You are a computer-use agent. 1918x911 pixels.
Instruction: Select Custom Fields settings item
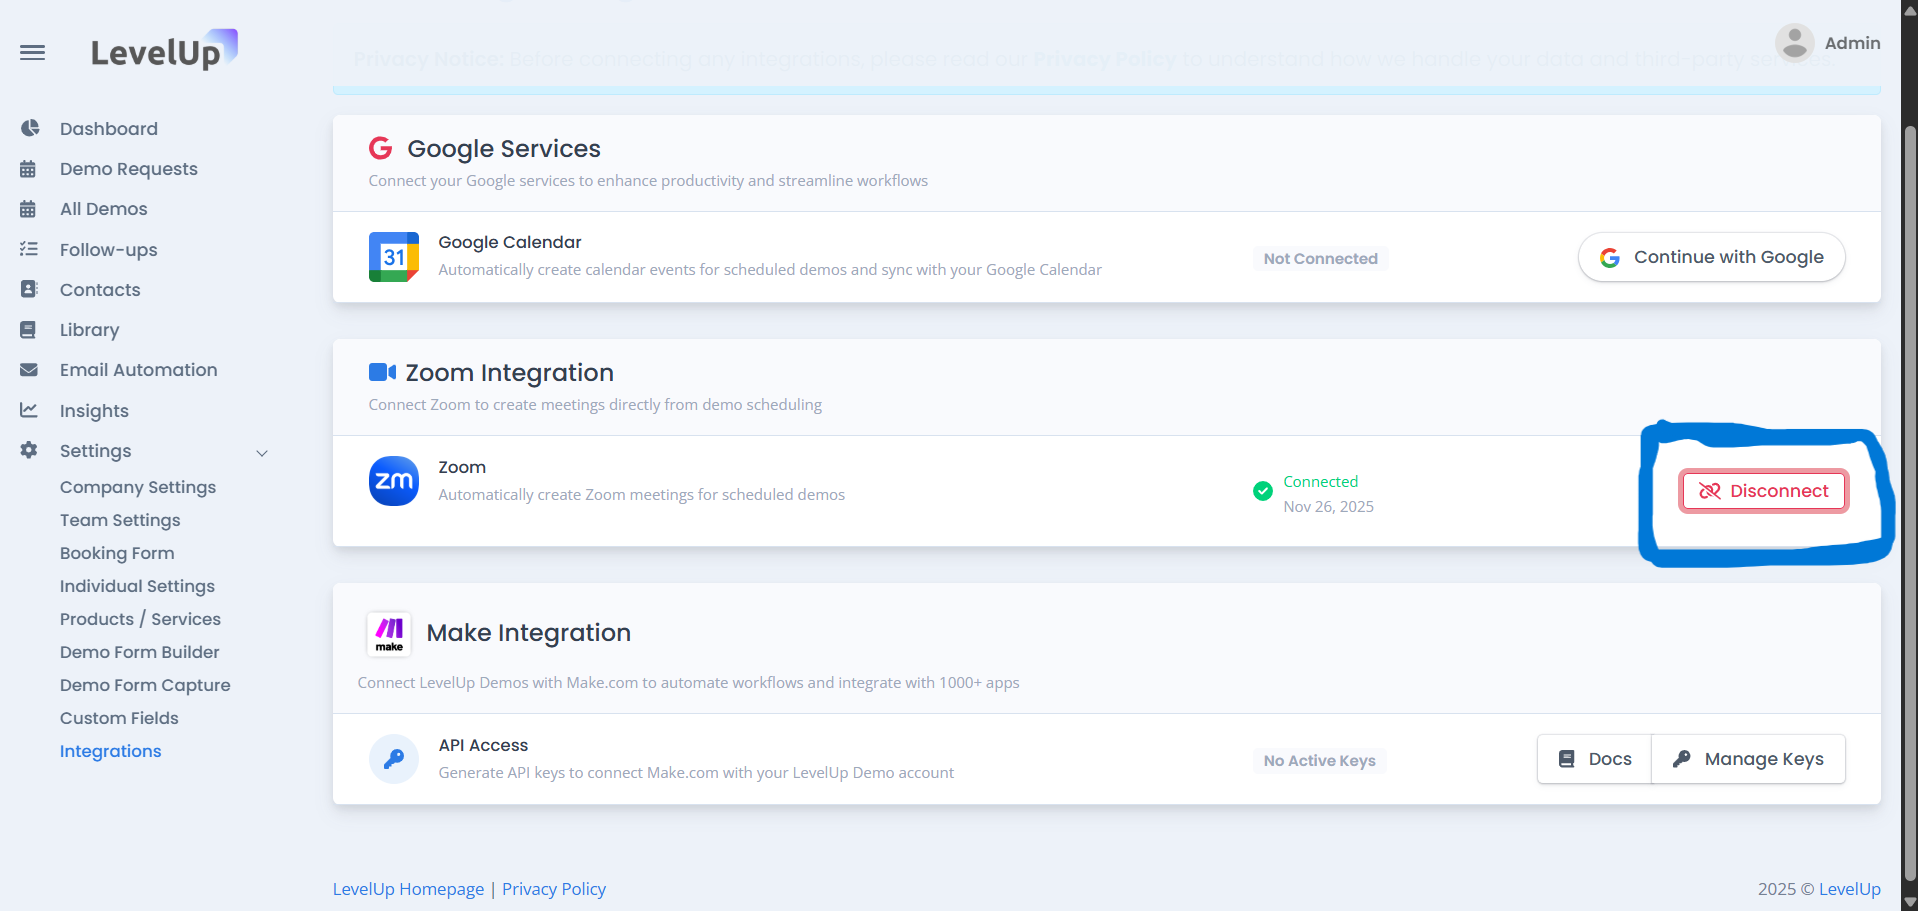tap(119, 718)
